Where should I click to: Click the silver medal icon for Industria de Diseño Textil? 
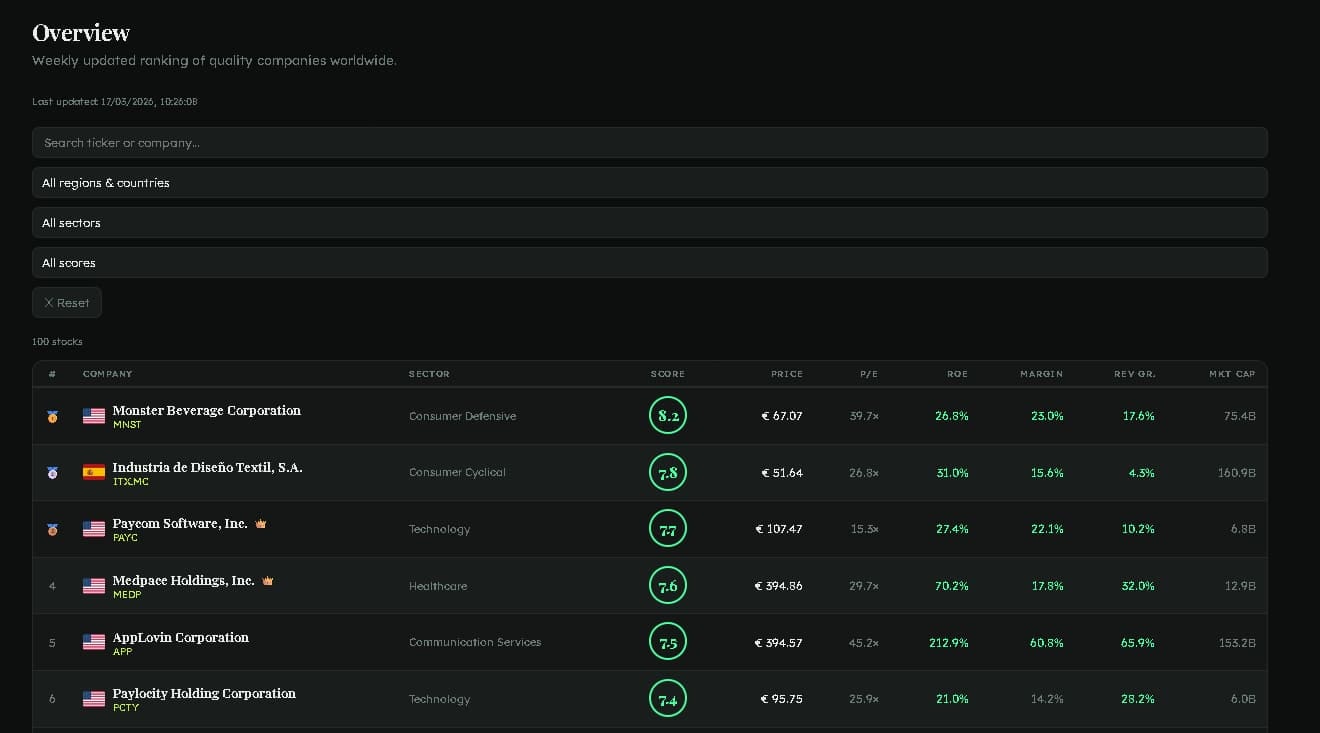click(x=52, y=472)
